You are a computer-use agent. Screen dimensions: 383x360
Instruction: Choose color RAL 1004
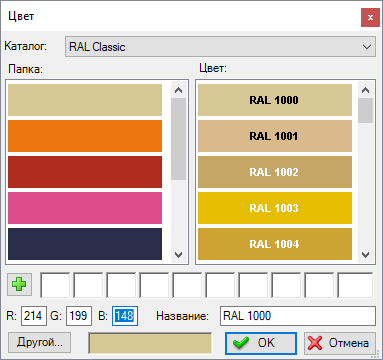coord(275,244)
